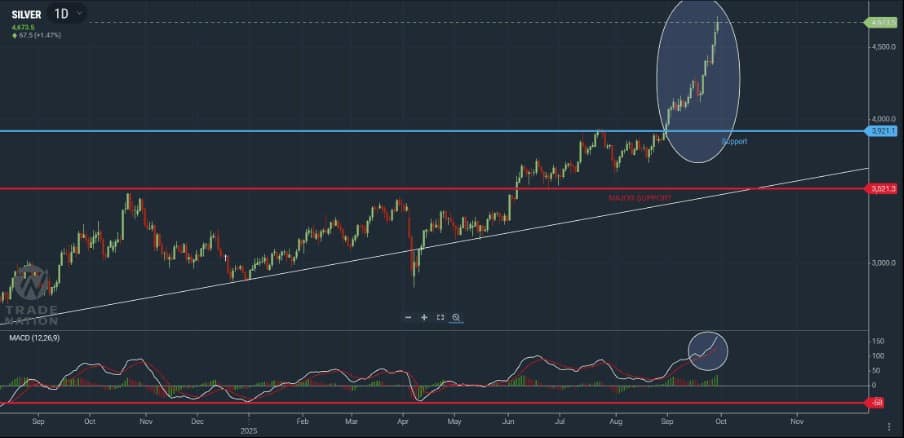Click the zoom out minus icon

[408, 317]
